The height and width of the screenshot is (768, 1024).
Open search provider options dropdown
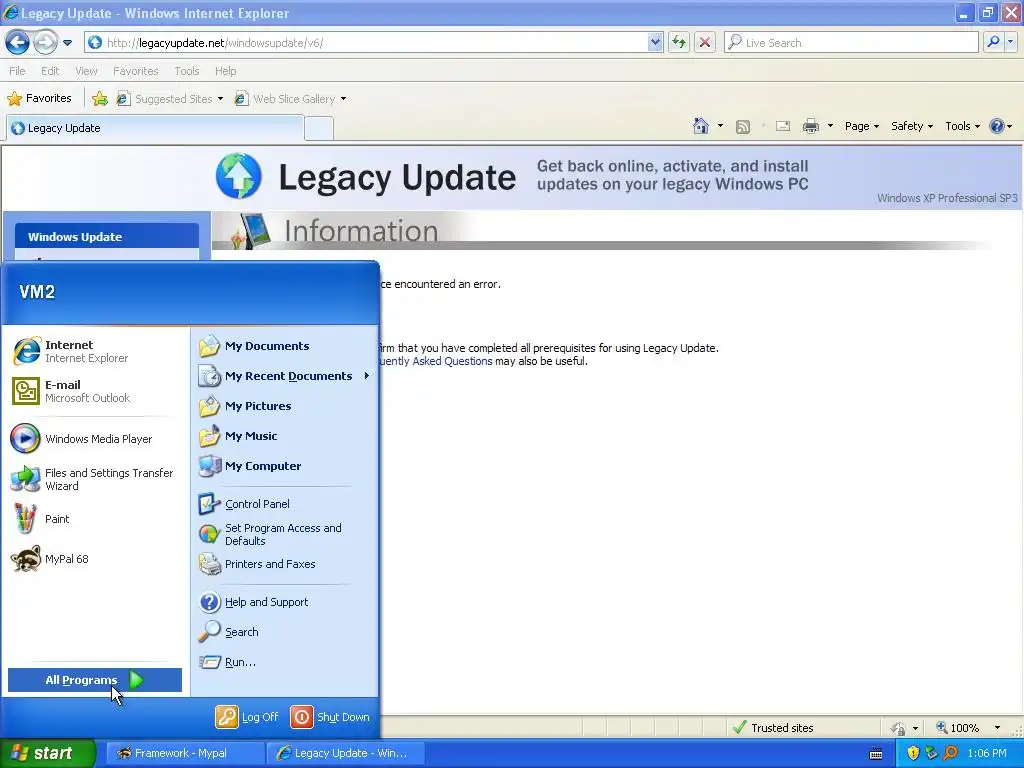pyautogui.click(x=1011, y=42)
